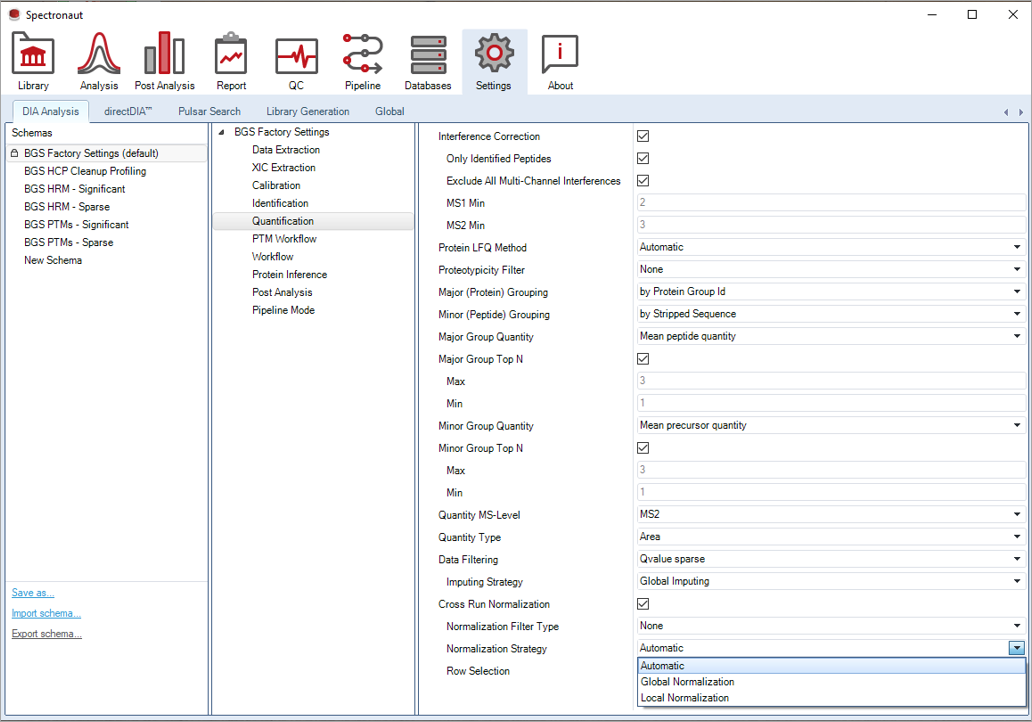Viewport: 1032px width, 722px height.
Task: Open Minor Group Quantity dropdown
Action: [831, 426]
